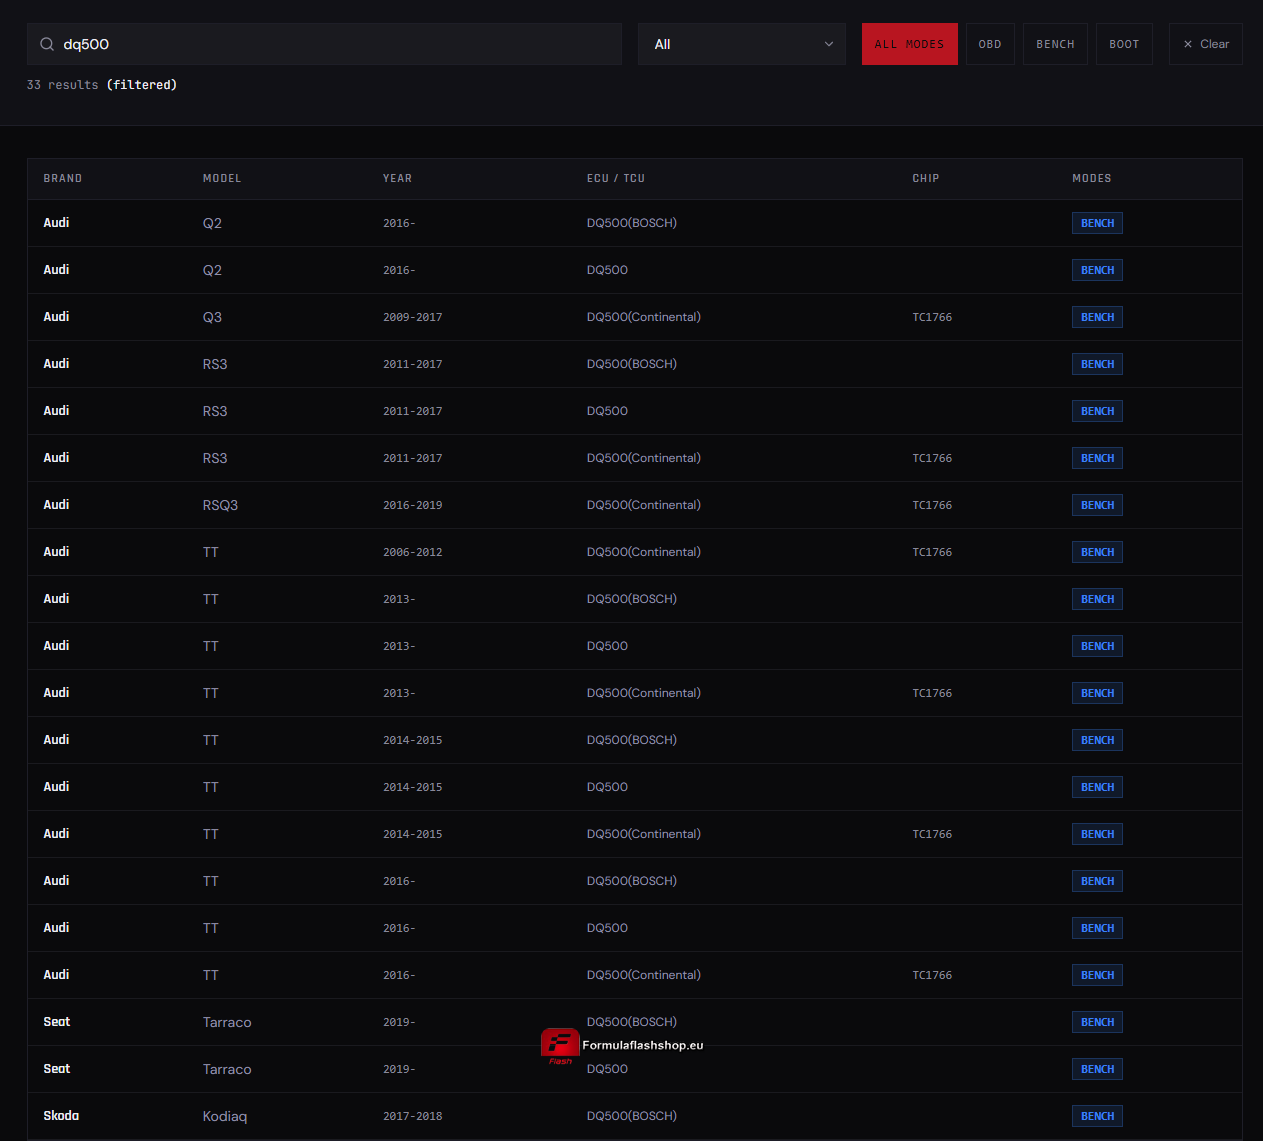This screenshot has width=1263, height=1141.
Task: Click DQ500(BOSCH) in the Kodiaq row
Action: (x=632, y=1116)
